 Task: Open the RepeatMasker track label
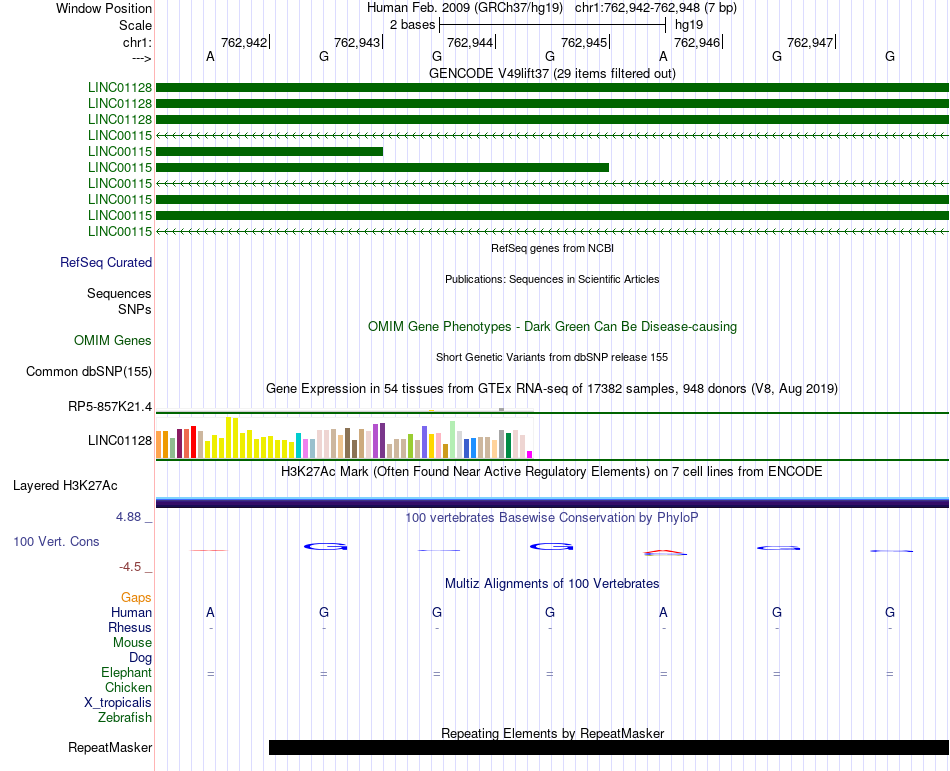[x=110, y=747]
